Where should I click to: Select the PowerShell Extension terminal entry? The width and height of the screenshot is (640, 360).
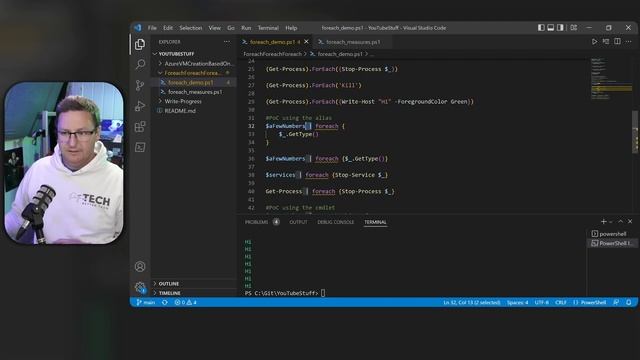pos(612,243)
